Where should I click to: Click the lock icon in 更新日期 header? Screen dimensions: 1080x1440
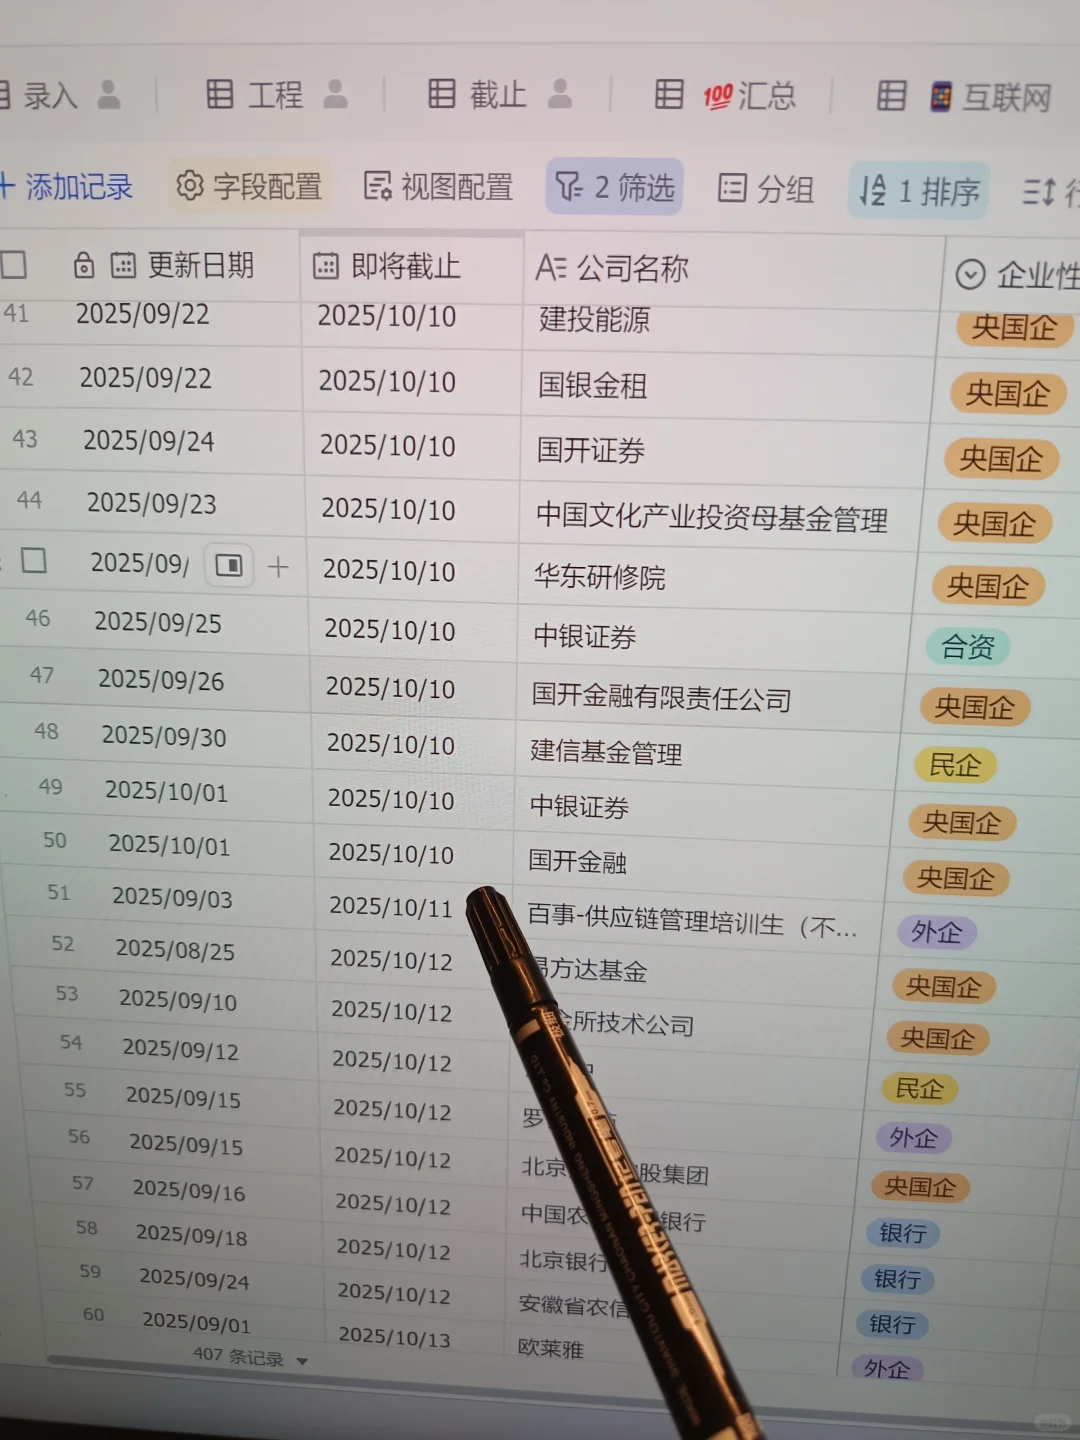pos(84,265)
